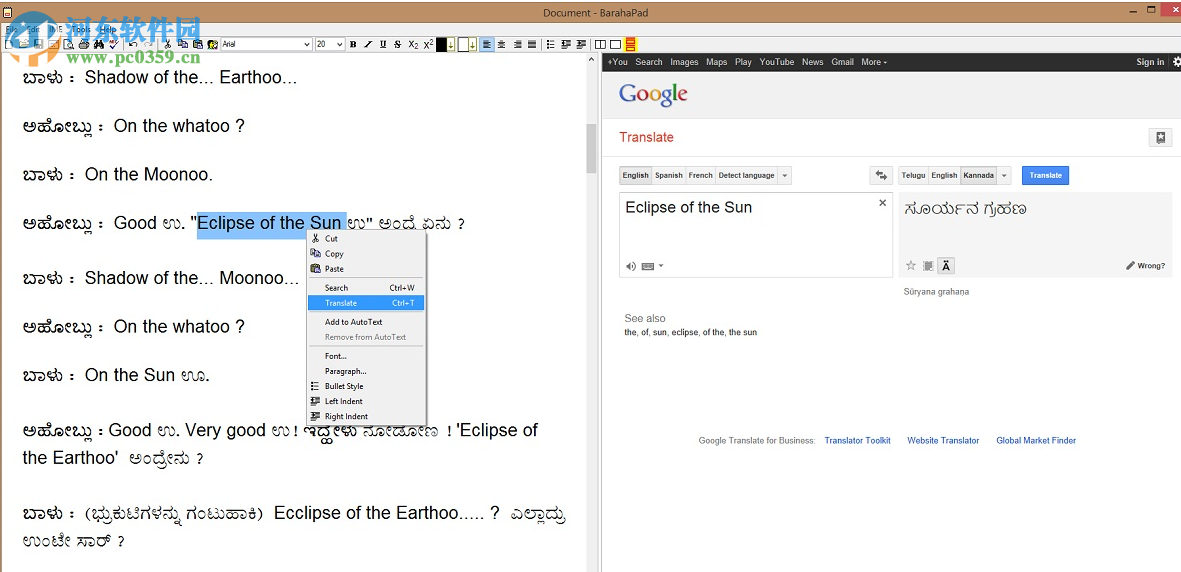Toggle italic formatting in the toolbar
1181x572 pixels.
click(x=368, y=45)
